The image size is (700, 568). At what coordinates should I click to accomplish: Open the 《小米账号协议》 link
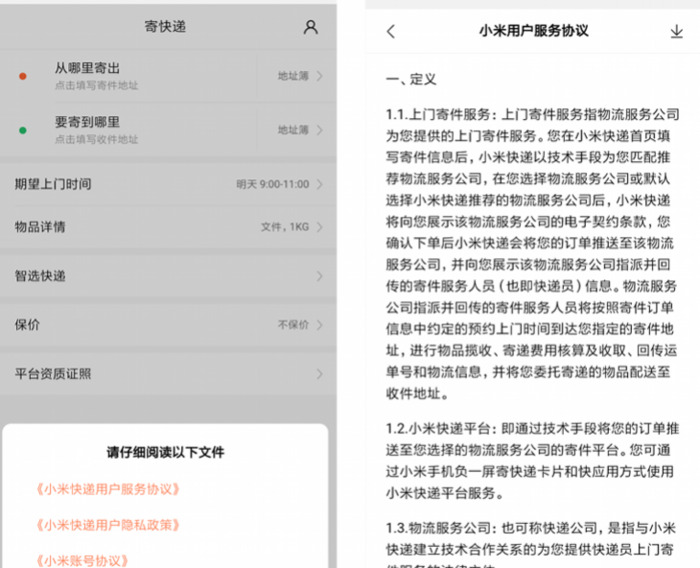coord(82,560)
